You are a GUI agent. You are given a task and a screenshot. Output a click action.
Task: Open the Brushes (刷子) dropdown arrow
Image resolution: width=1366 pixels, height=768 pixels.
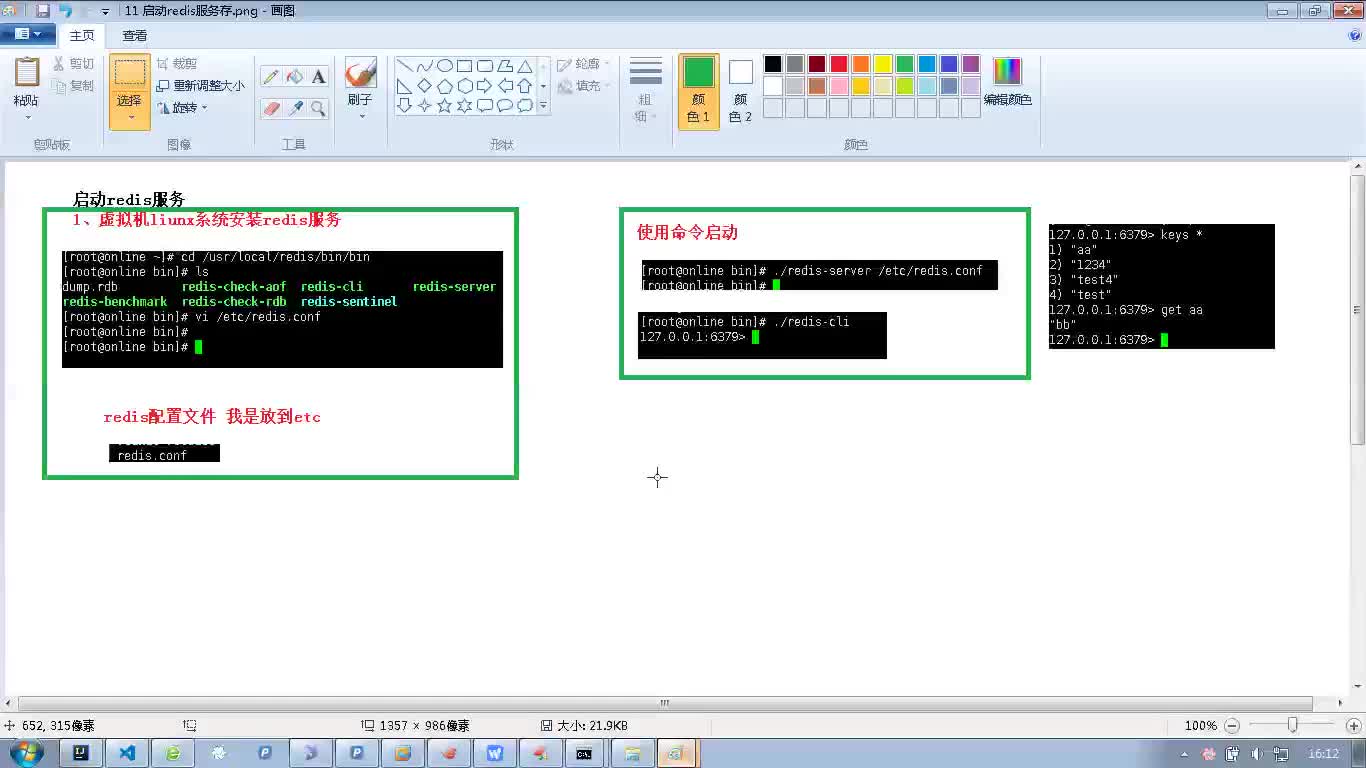[x=361, y=116]
